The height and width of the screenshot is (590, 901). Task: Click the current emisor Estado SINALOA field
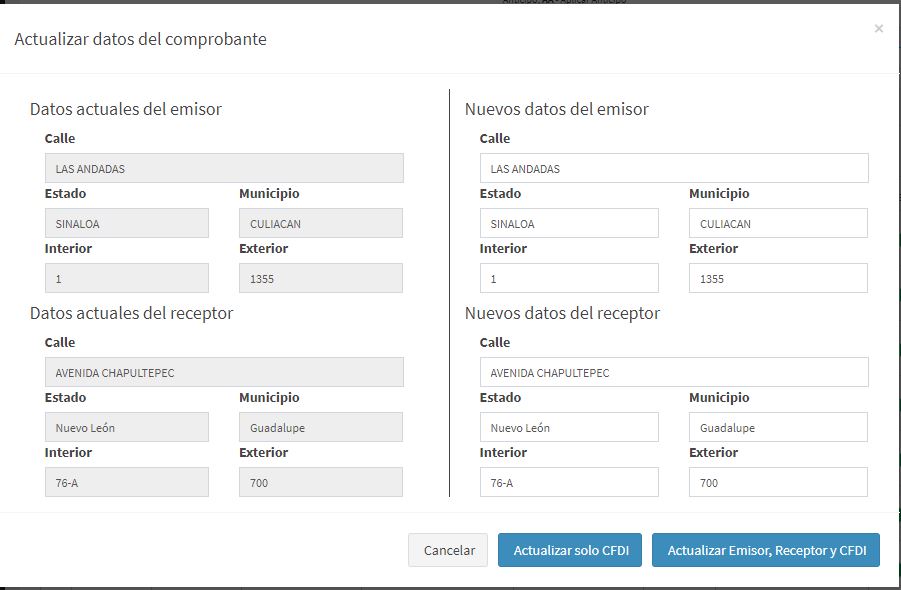pos(127,223)
